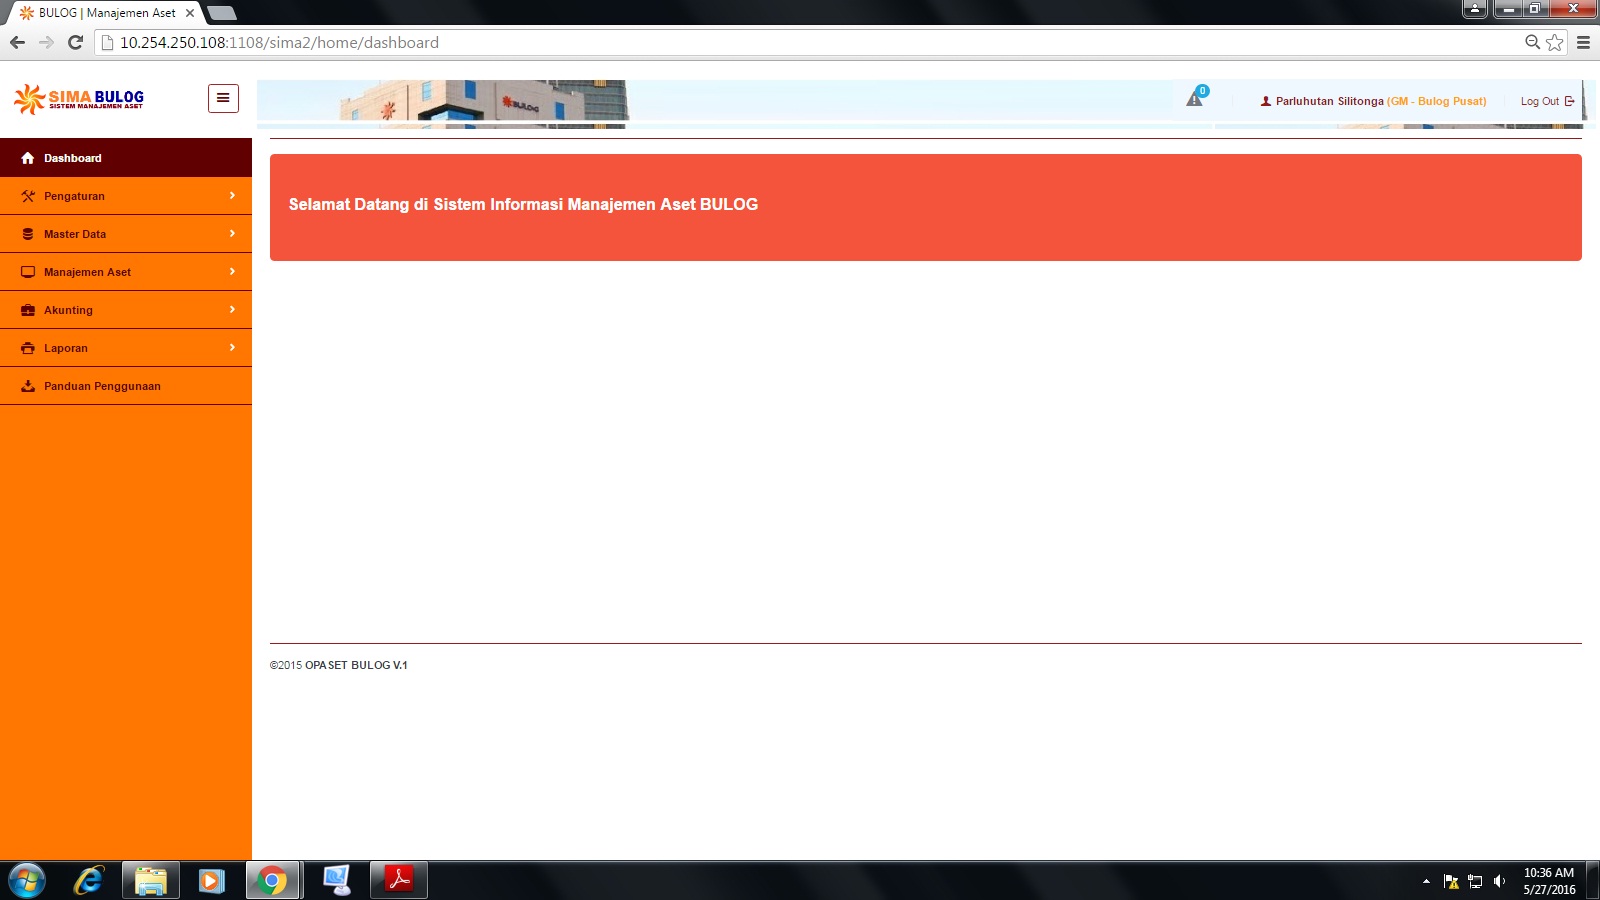The height and width of the screenshot is (900, 1600).
Task: Open the Akunting sidebar menu
Action: click(126, 310)
